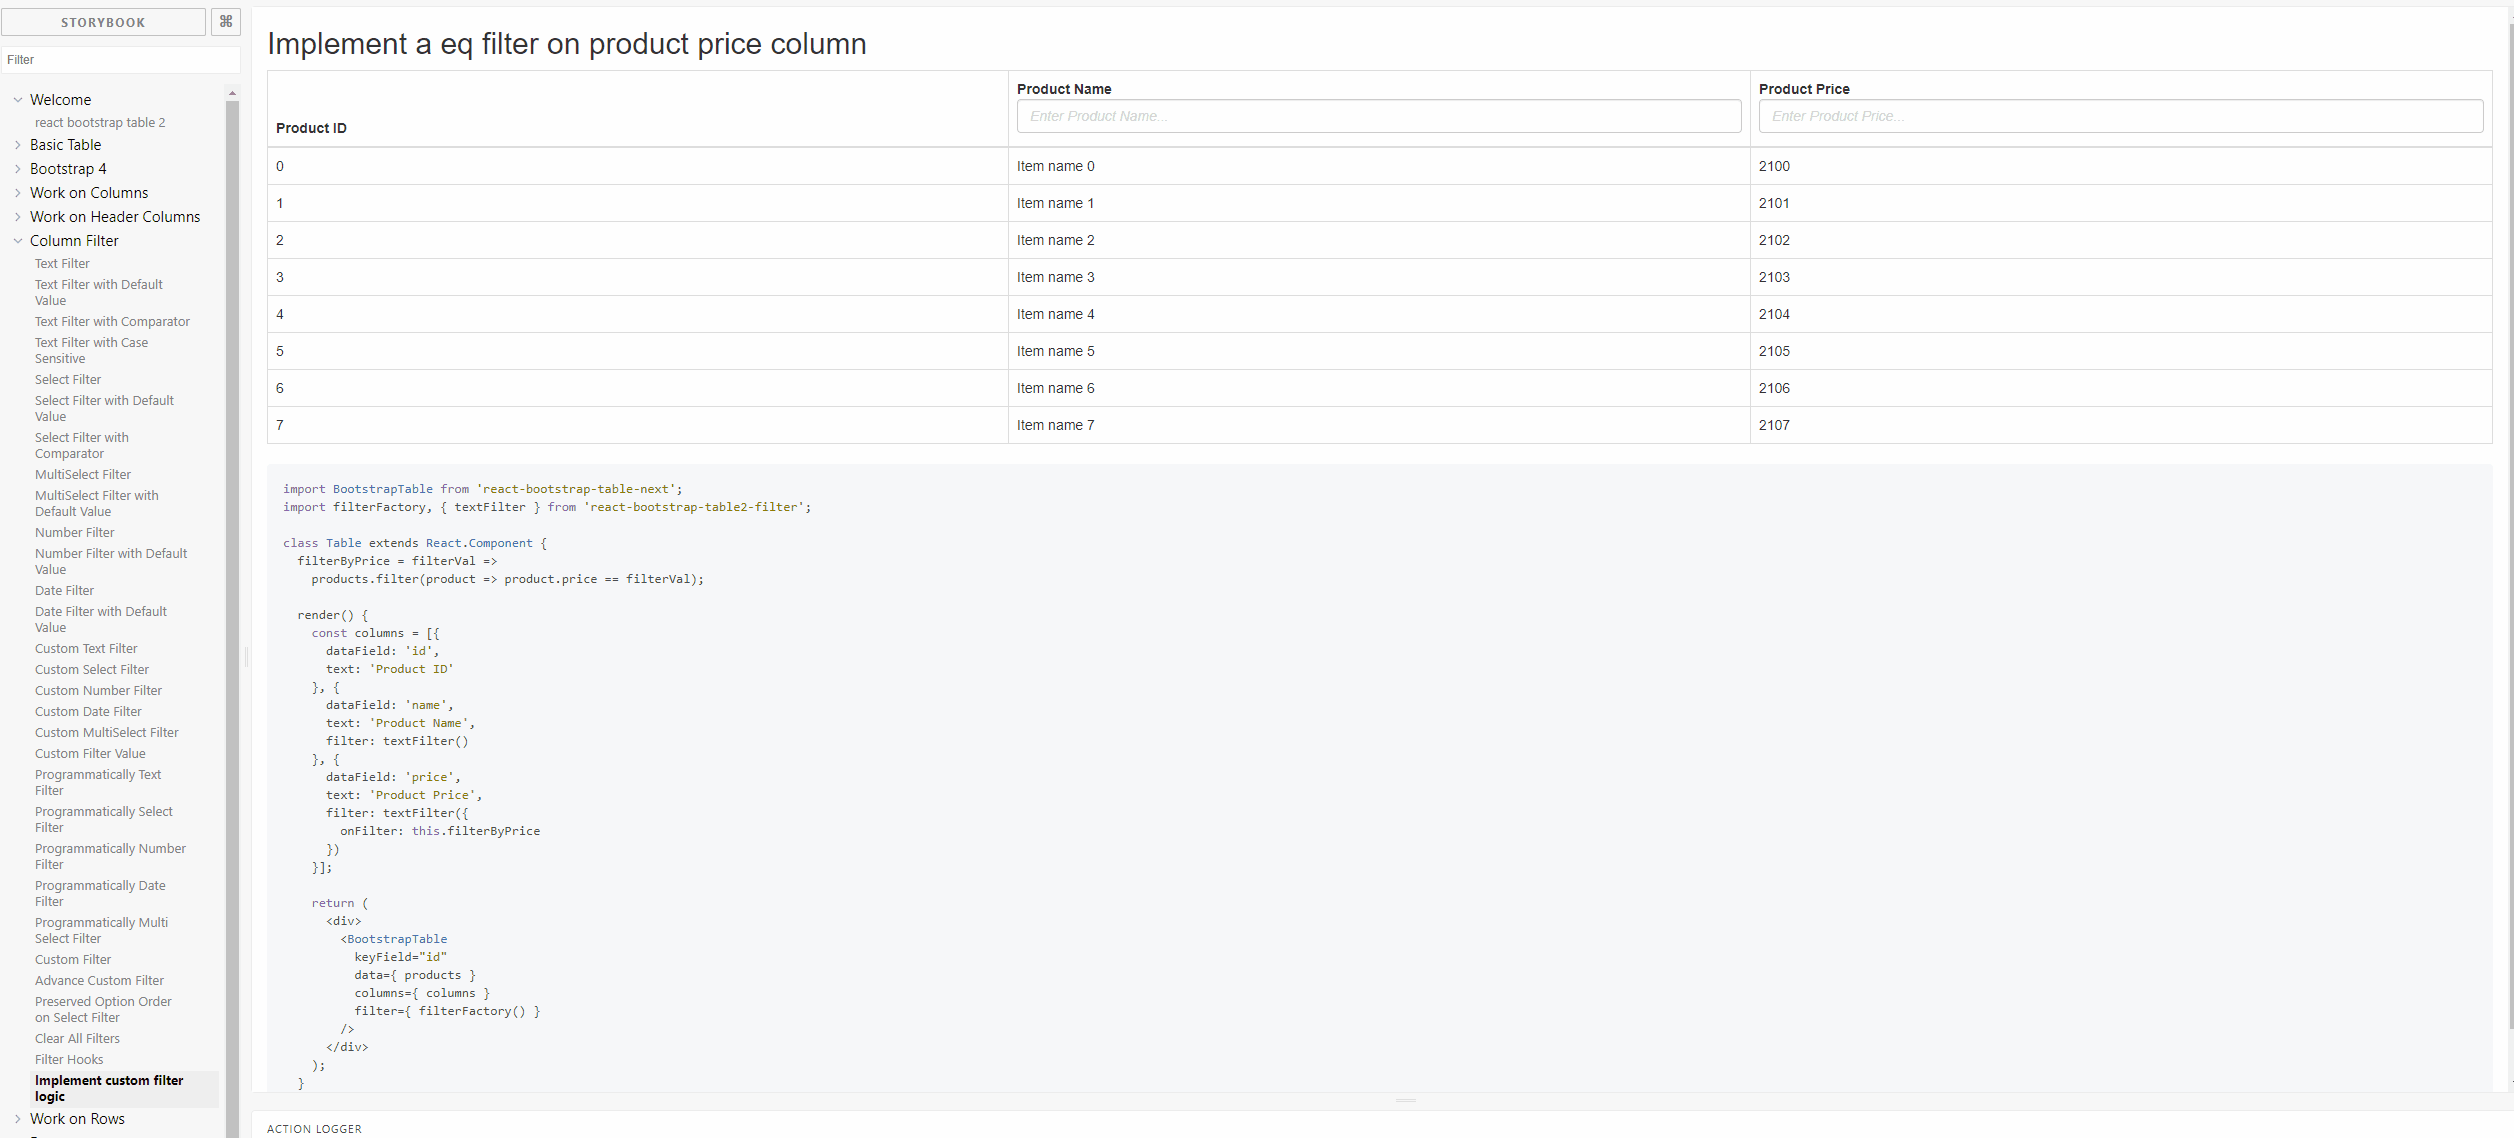Image resolution: width=2514 pixels, height=1138 pixels.
Task: Open the keyboard shortcuts menu
Action: 225,21
